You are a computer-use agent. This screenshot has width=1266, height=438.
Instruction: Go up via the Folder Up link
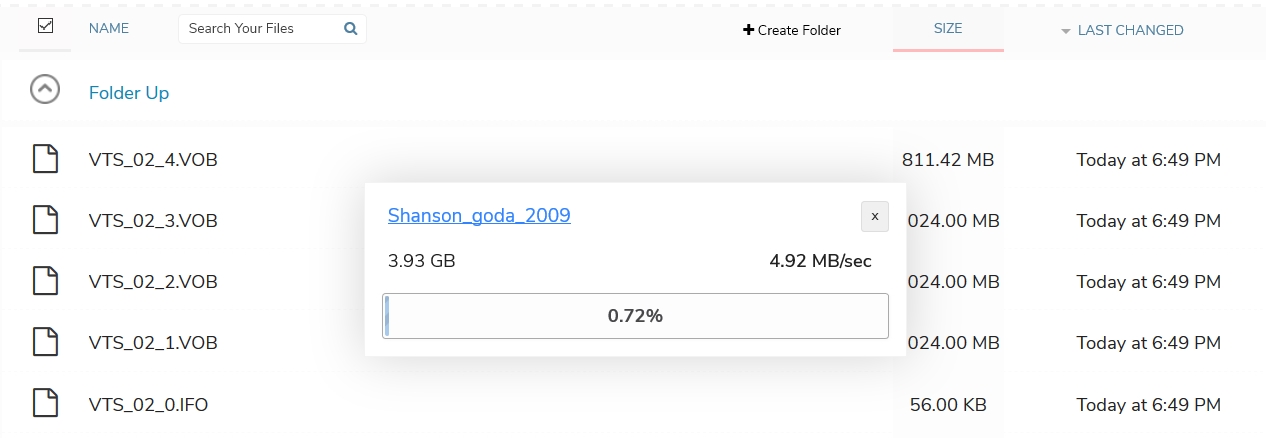coord(129,92)
